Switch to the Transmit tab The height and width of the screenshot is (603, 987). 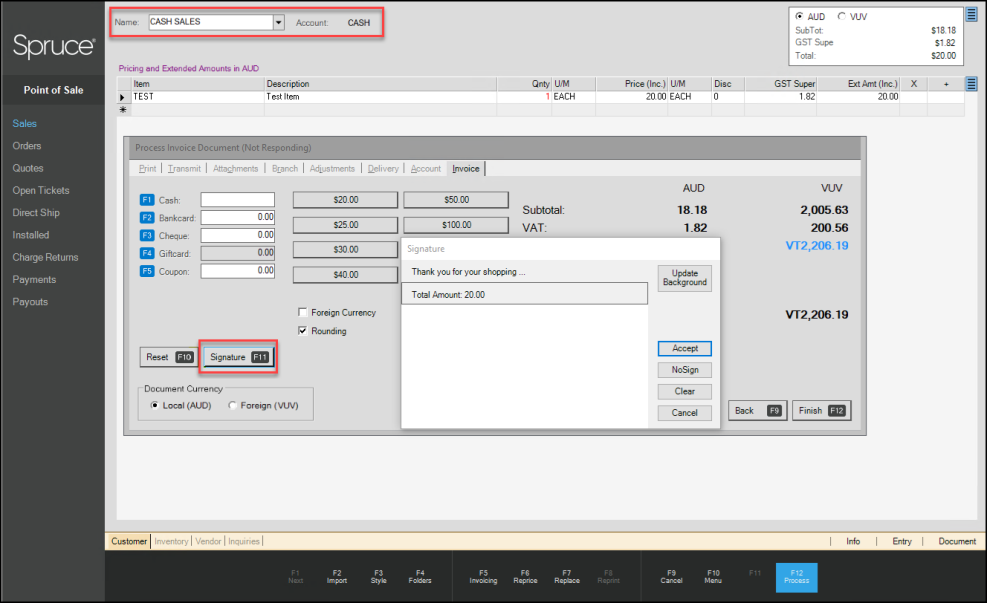coord(184,169)
